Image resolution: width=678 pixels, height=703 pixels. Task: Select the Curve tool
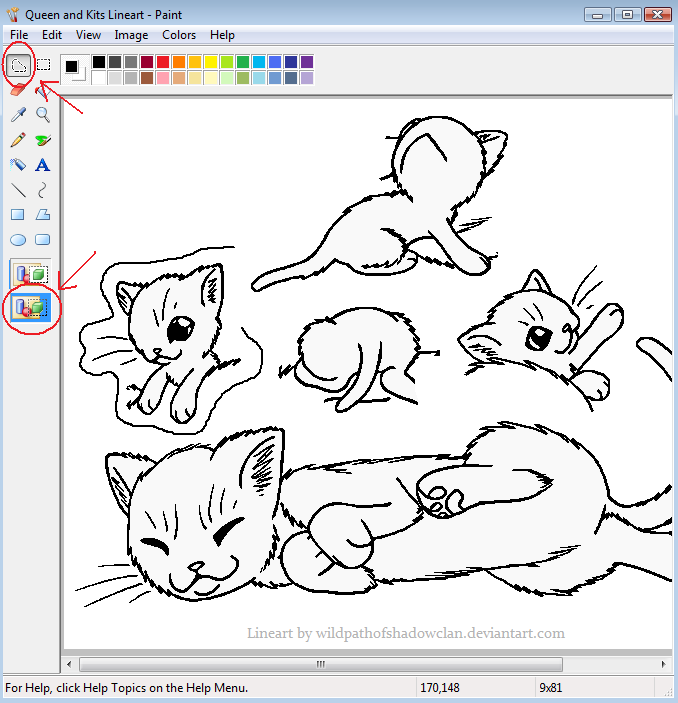pos(43,190)
